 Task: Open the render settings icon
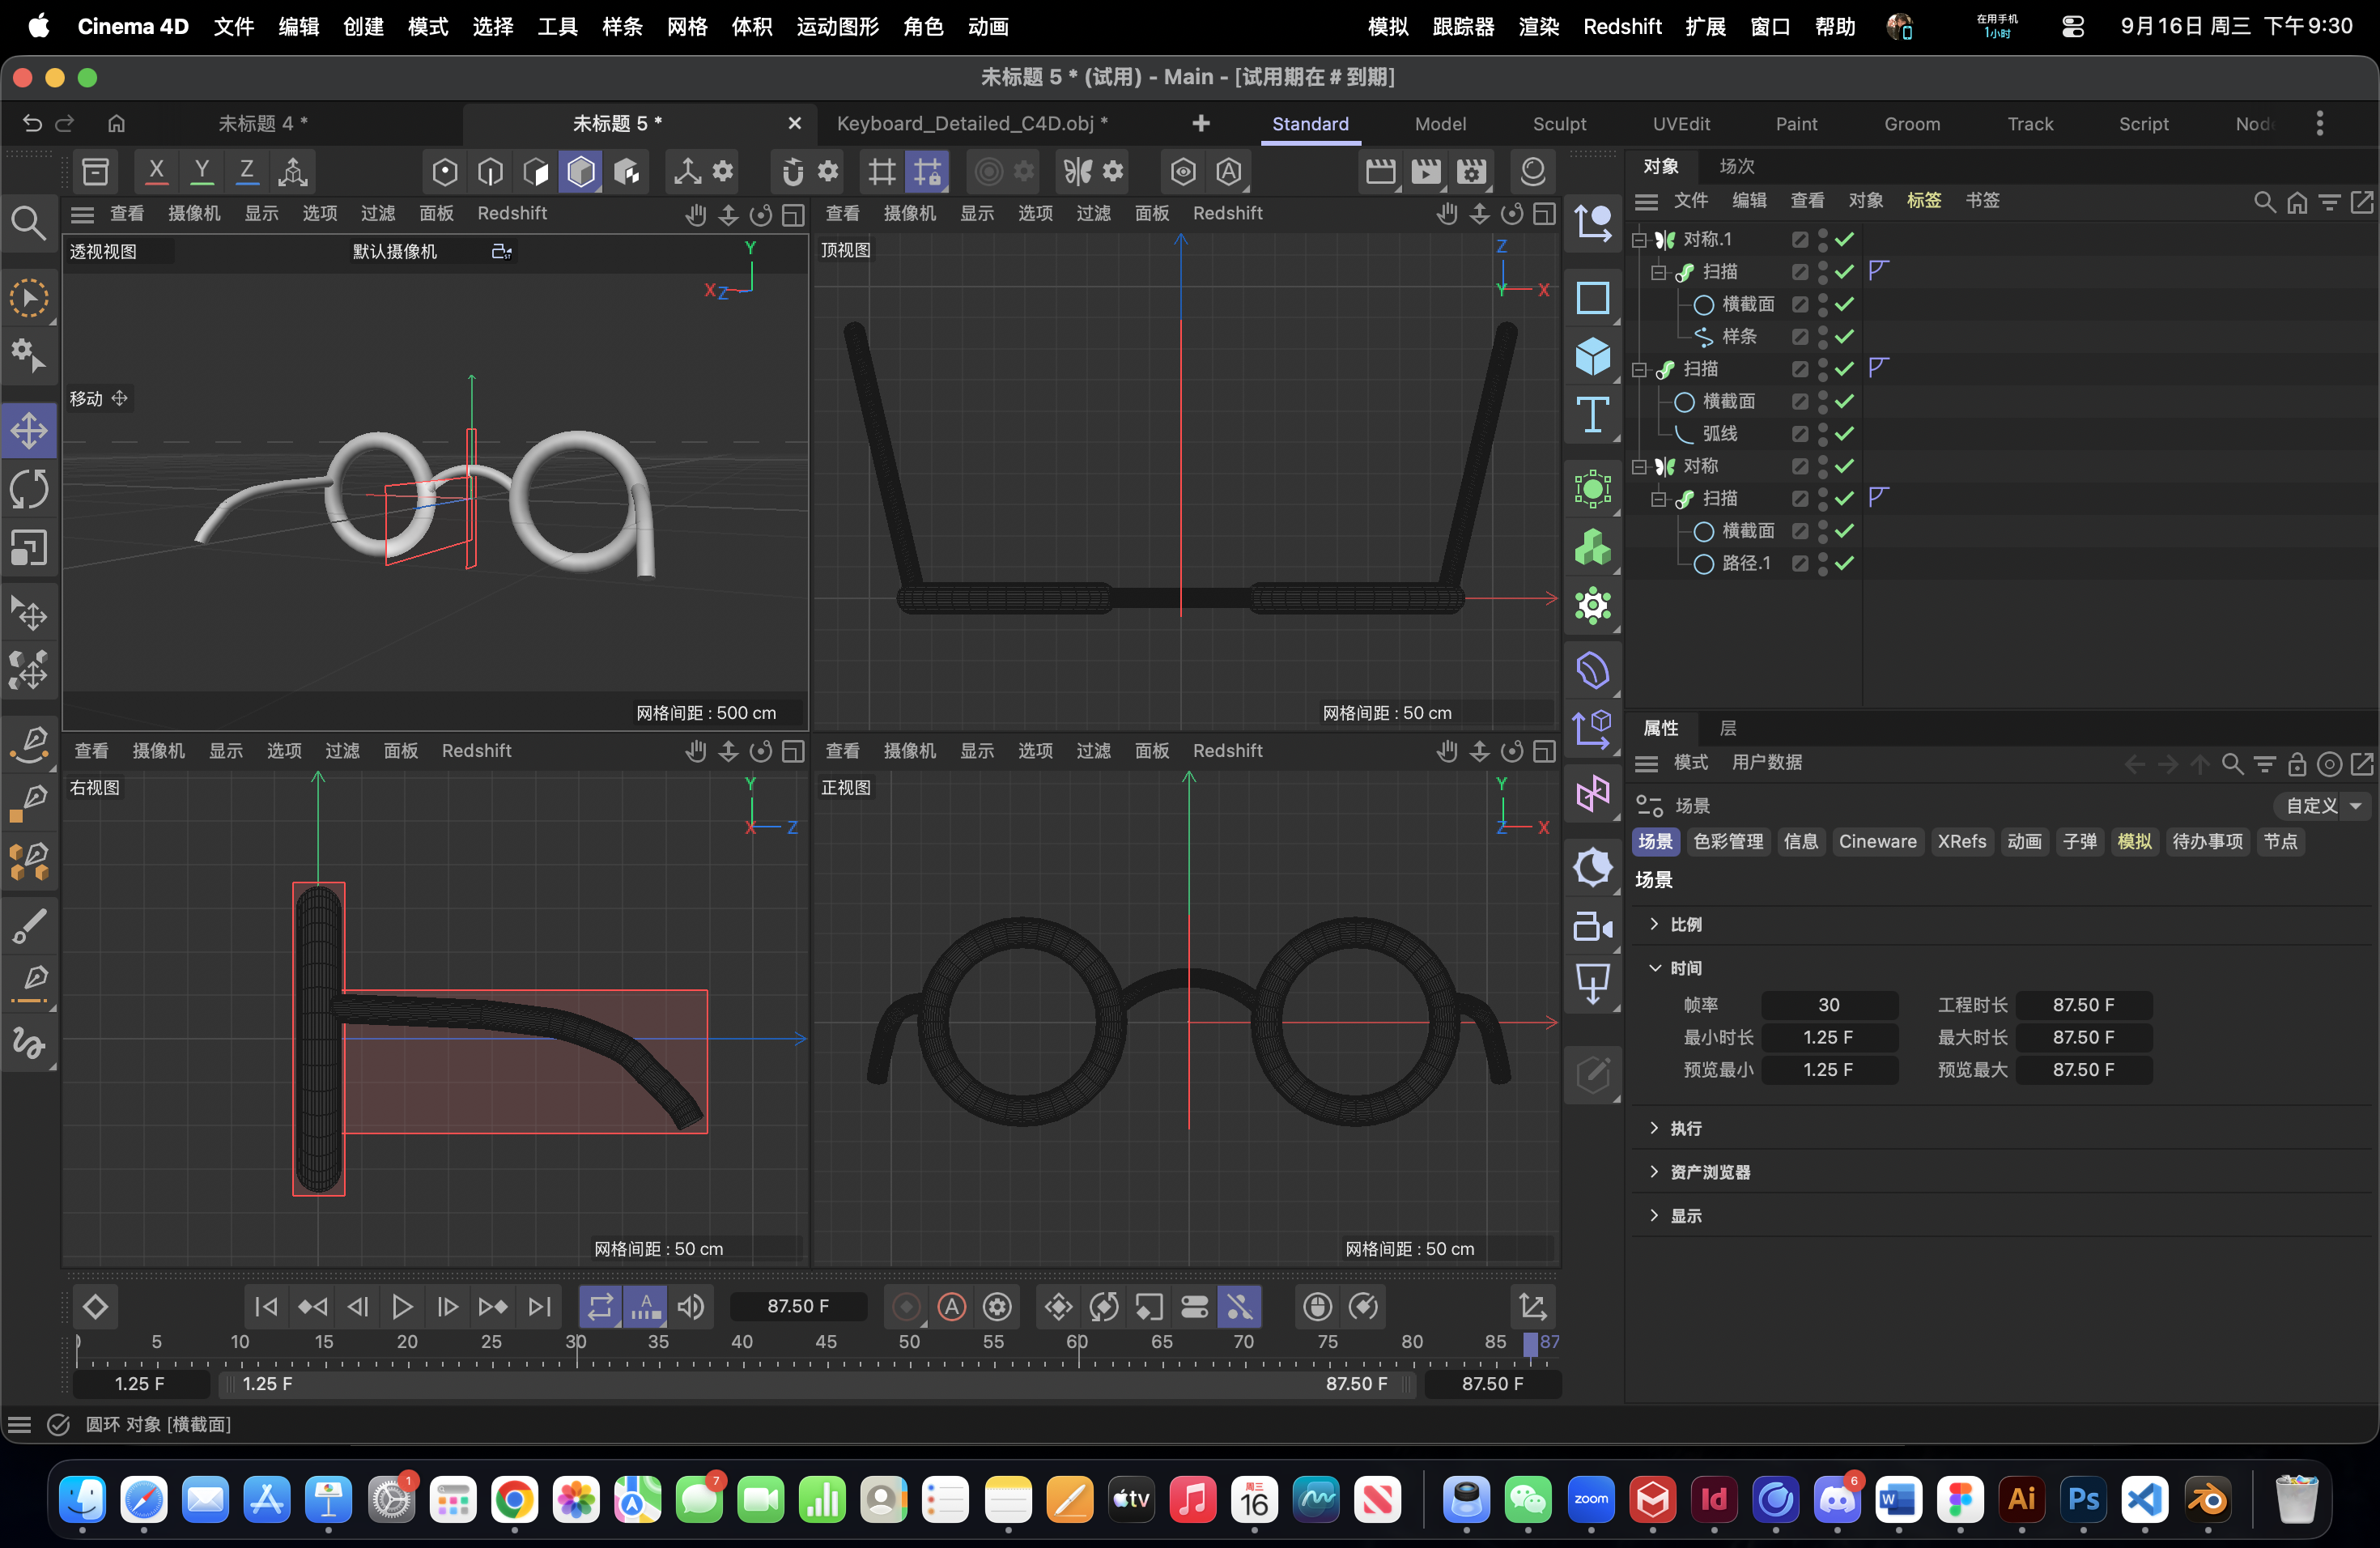[x=1472, y=172]
